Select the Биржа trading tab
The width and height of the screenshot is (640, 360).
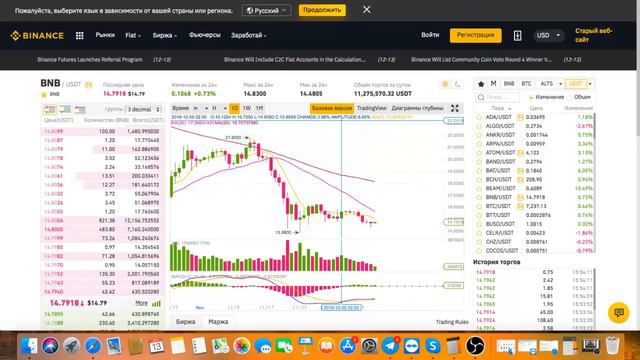[185, 322]
